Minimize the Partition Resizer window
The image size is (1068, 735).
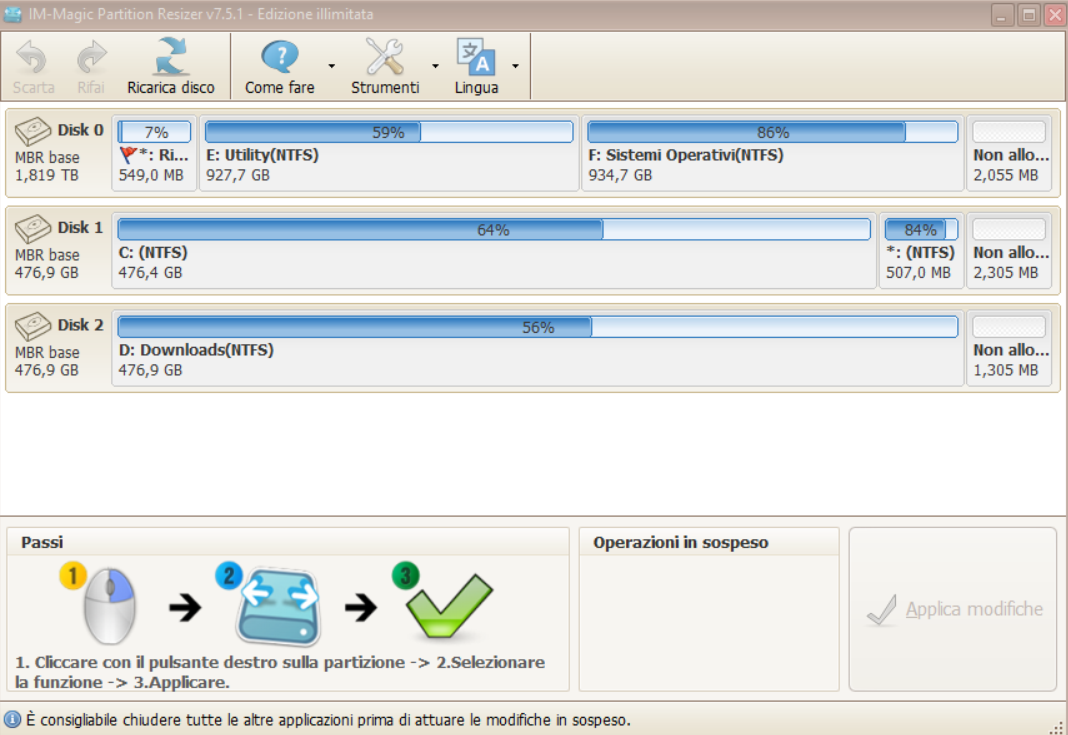click(1002, 15)
